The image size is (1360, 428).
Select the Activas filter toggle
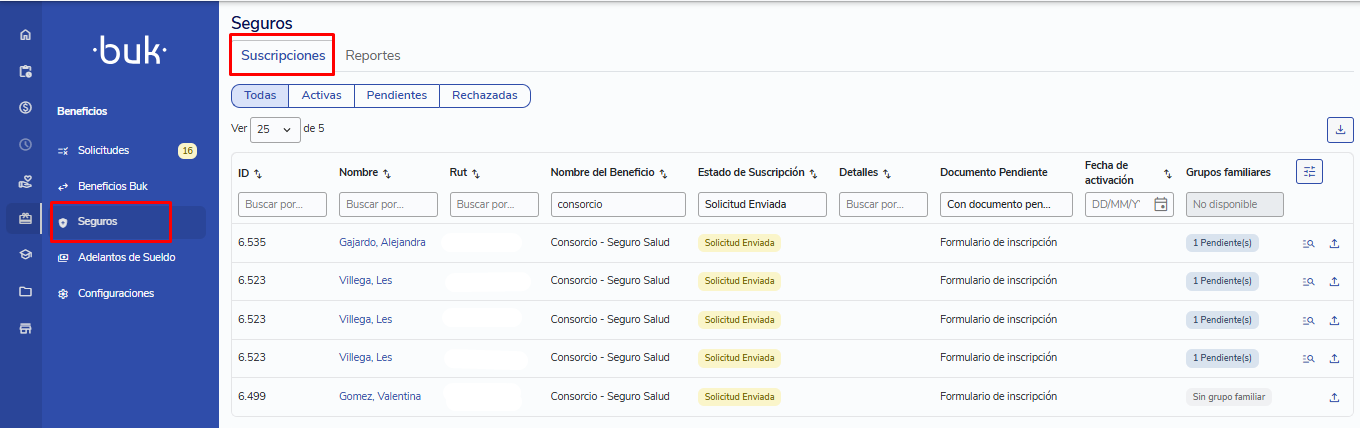click(321, 96)
